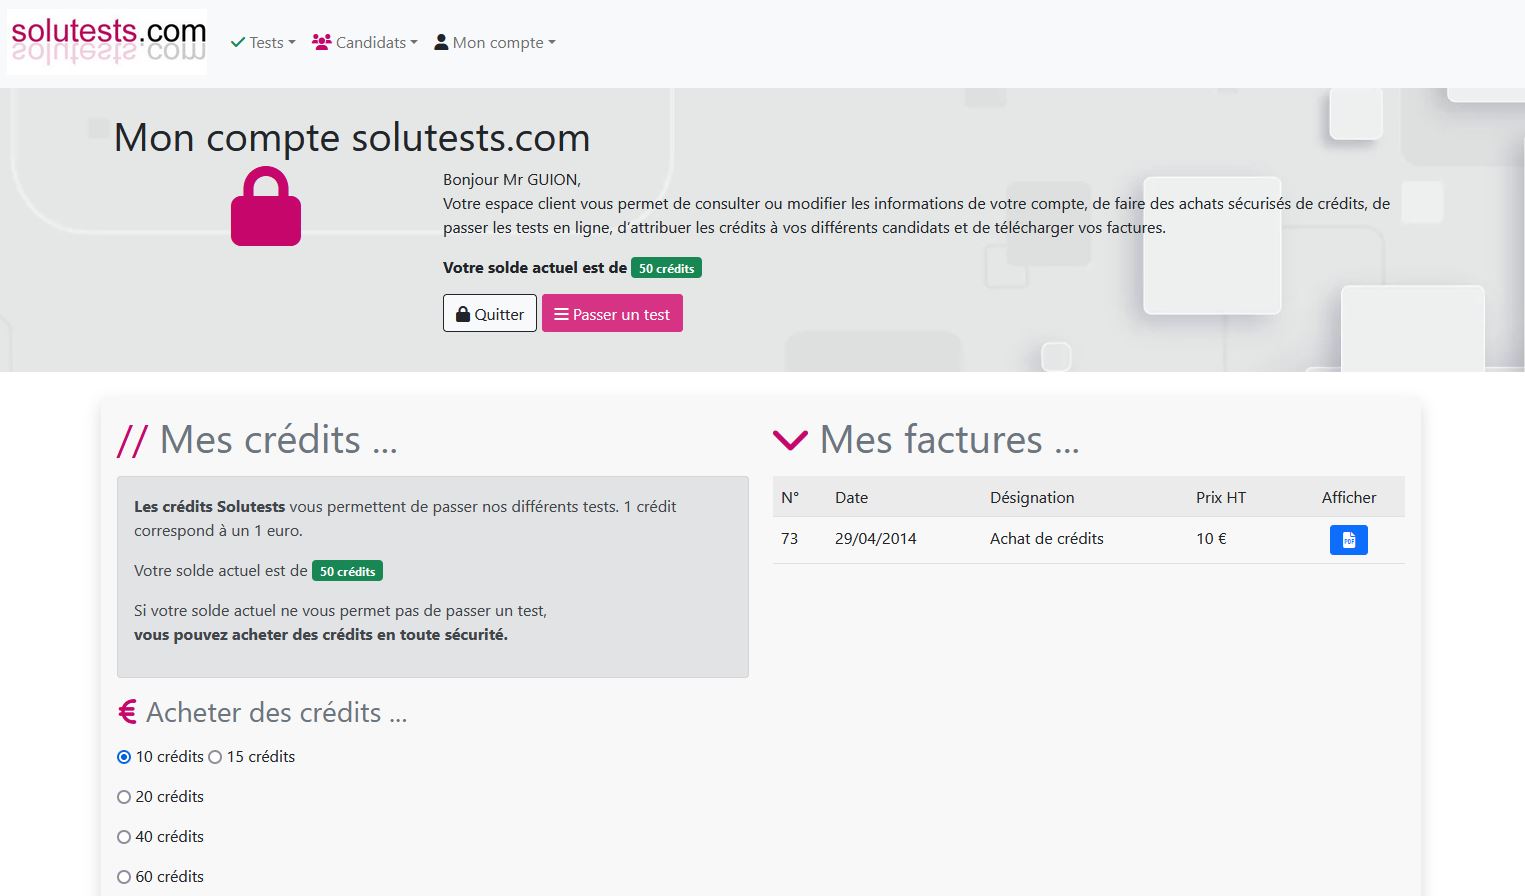
Task: Click the Mes factures heading text
Action: (950, 440)
